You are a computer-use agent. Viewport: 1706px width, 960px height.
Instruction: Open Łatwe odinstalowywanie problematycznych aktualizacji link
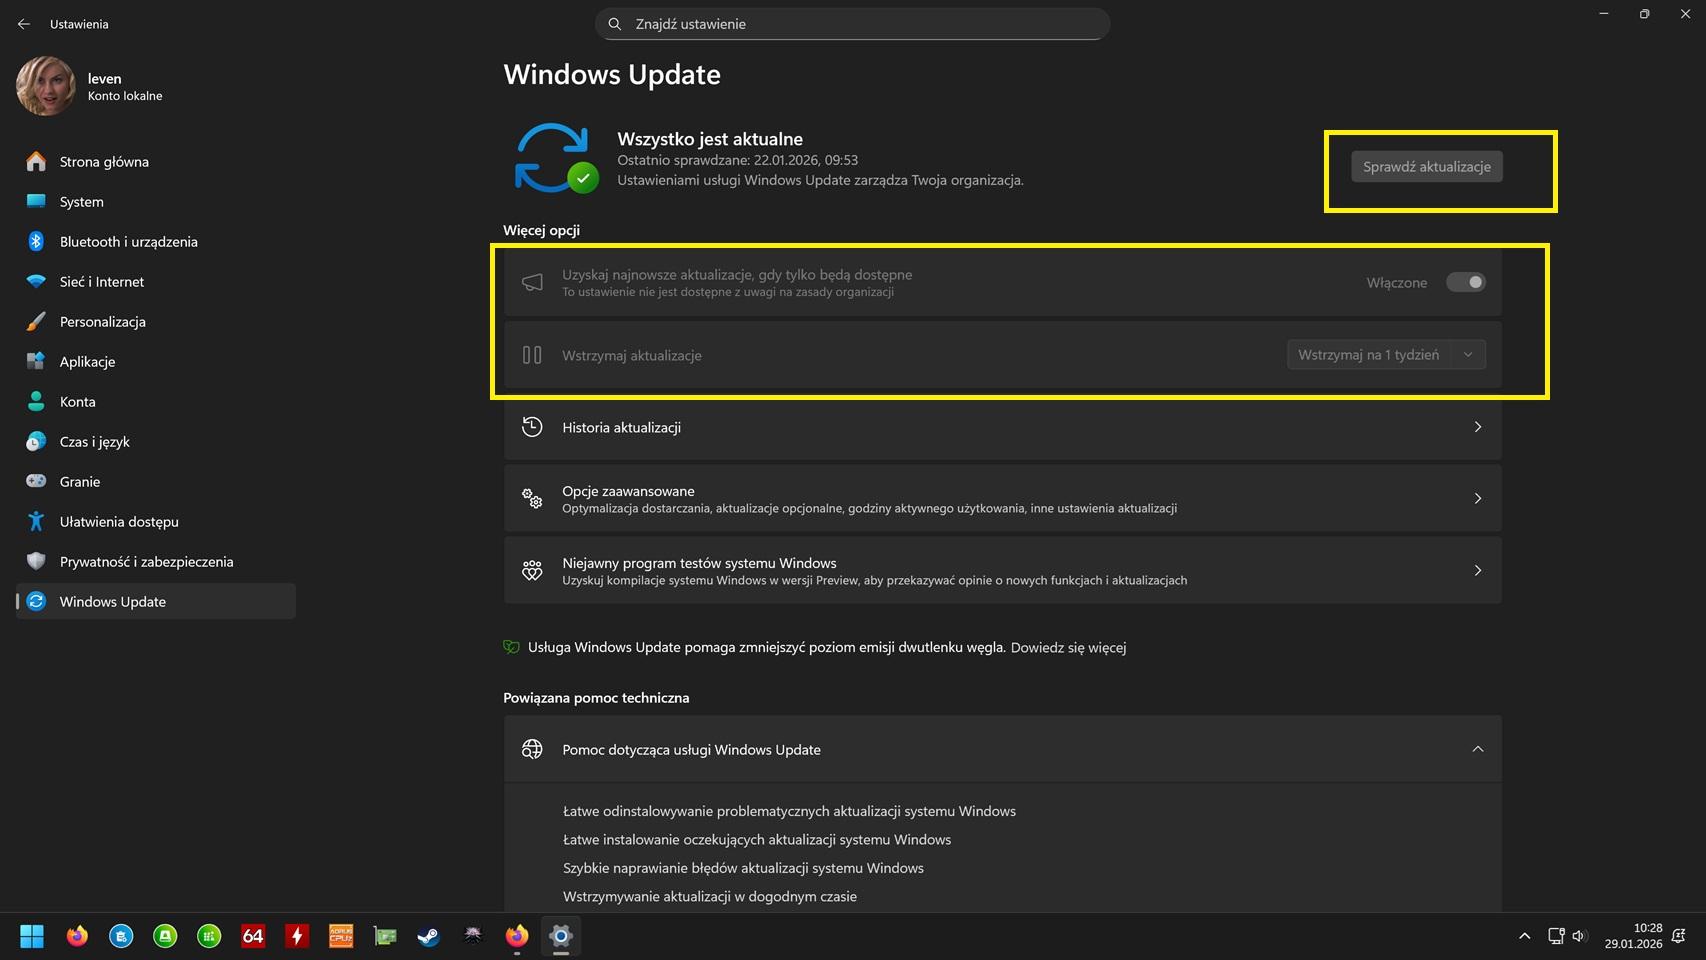click(x=789, y=811)
